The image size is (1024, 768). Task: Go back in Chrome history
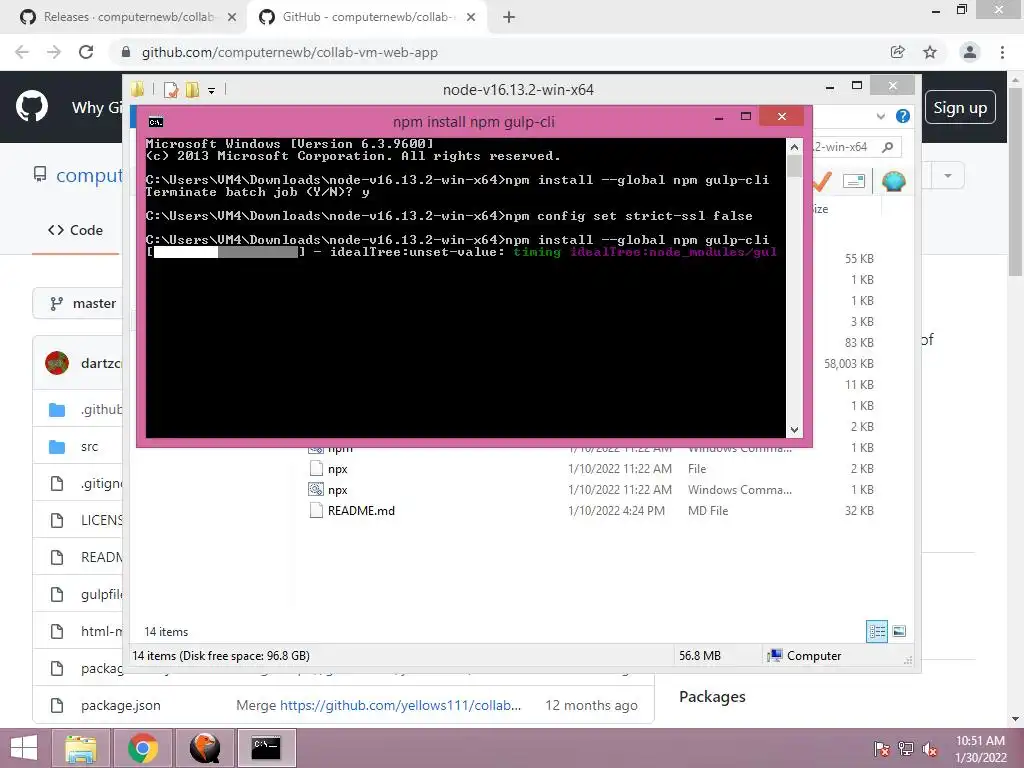[x=22, y=52]
